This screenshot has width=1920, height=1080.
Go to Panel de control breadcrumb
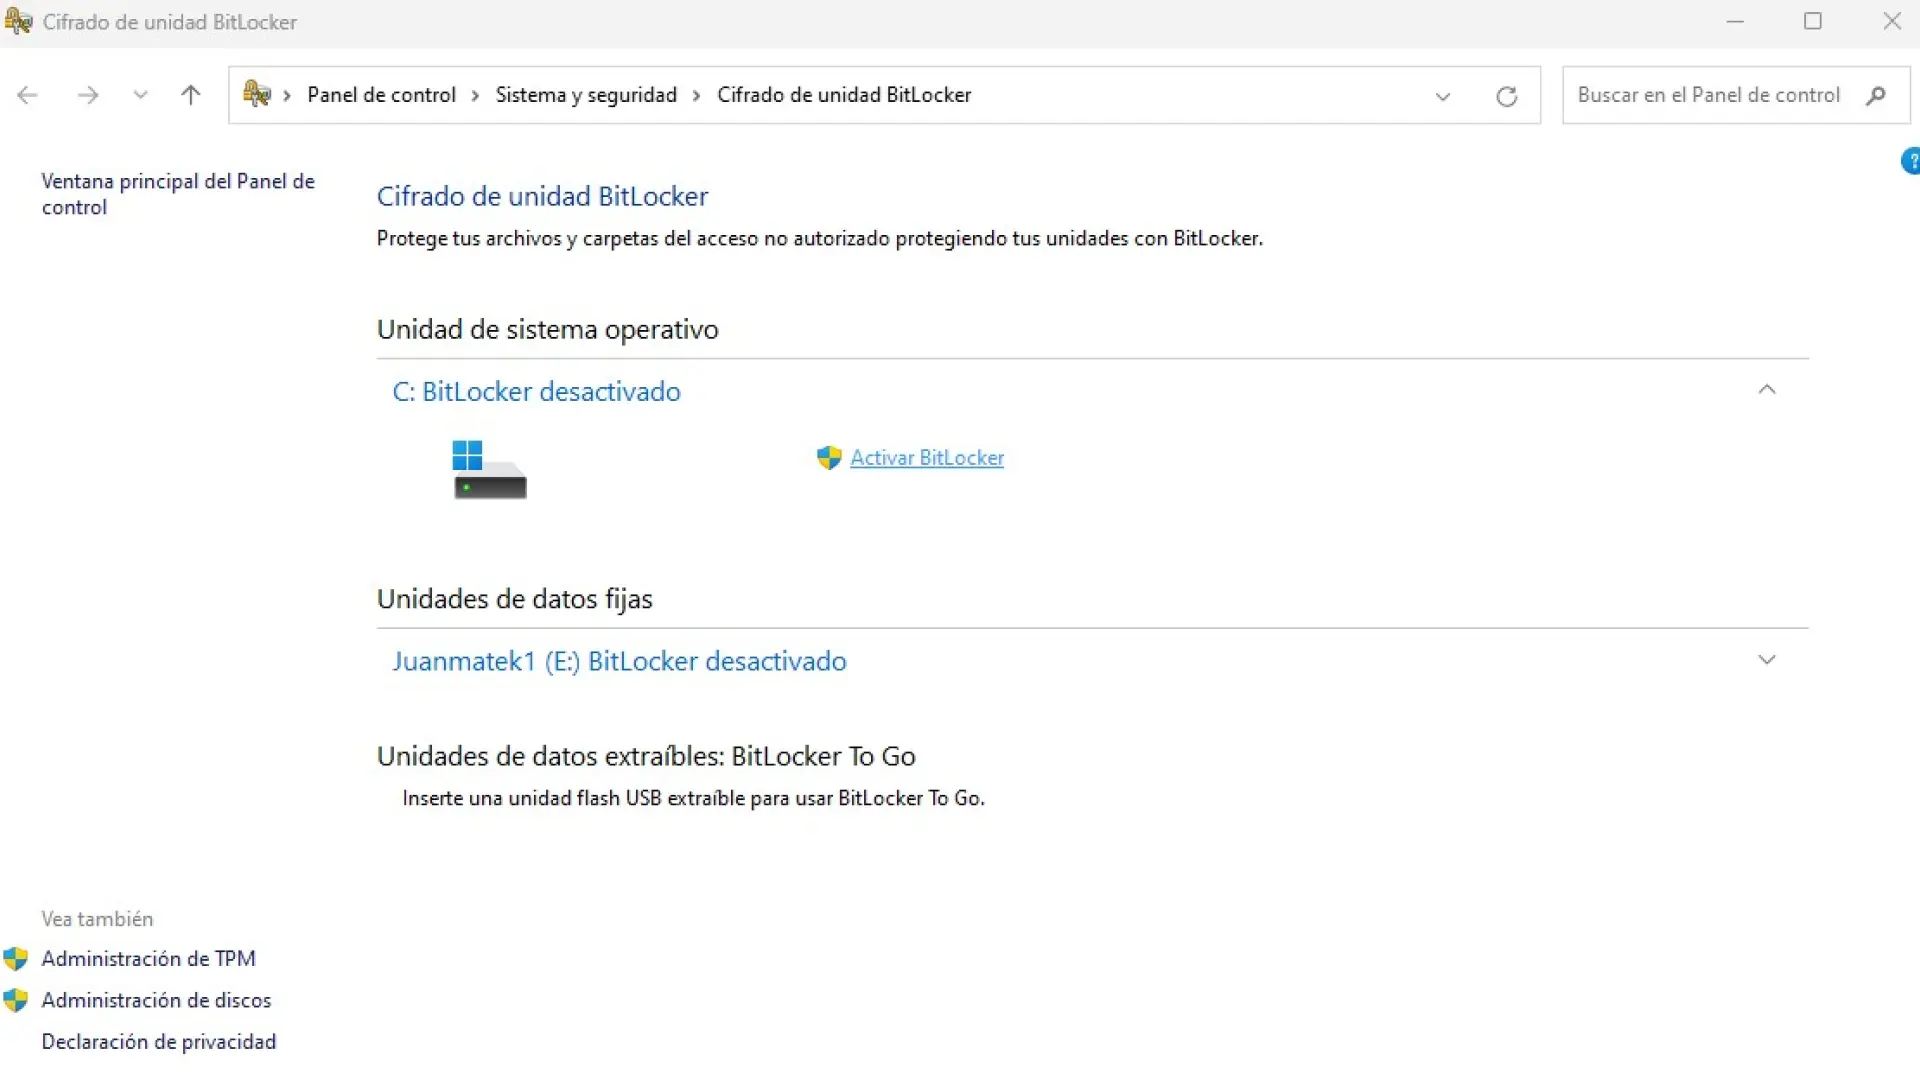pyautogui.click(x=381, y=95)
